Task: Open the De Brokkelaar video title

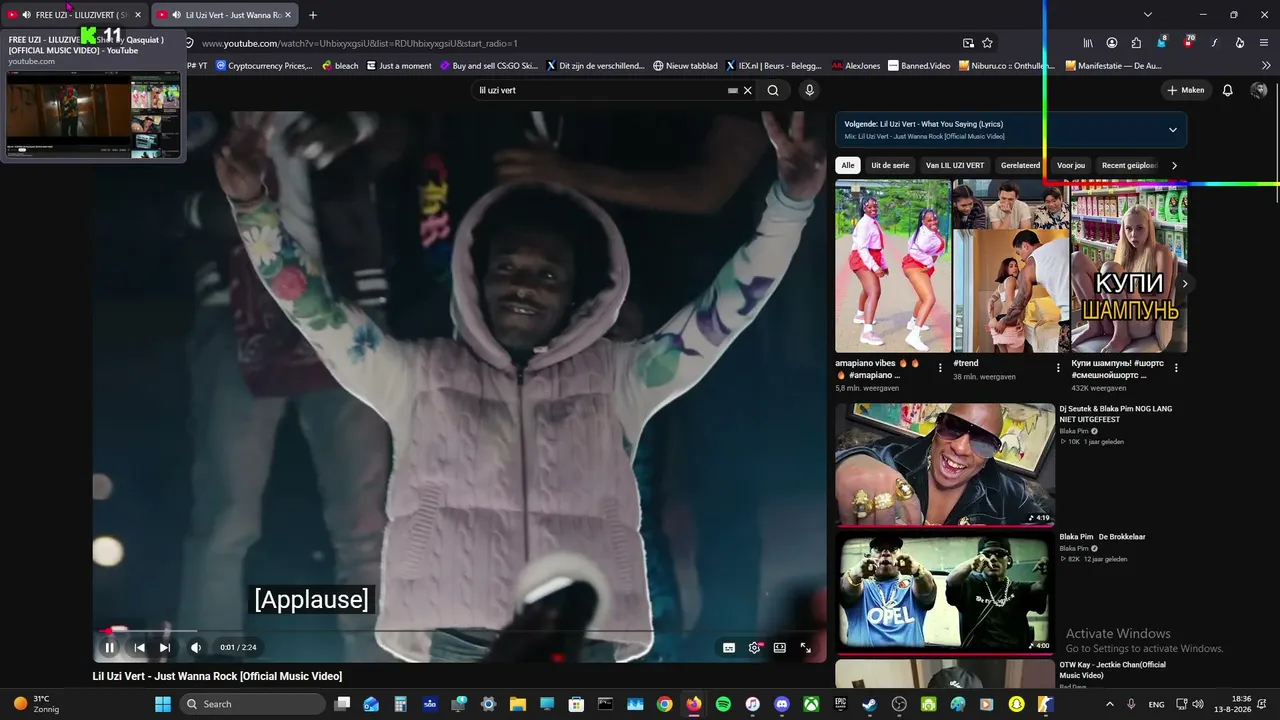Action: click(x=1102, y=537)
